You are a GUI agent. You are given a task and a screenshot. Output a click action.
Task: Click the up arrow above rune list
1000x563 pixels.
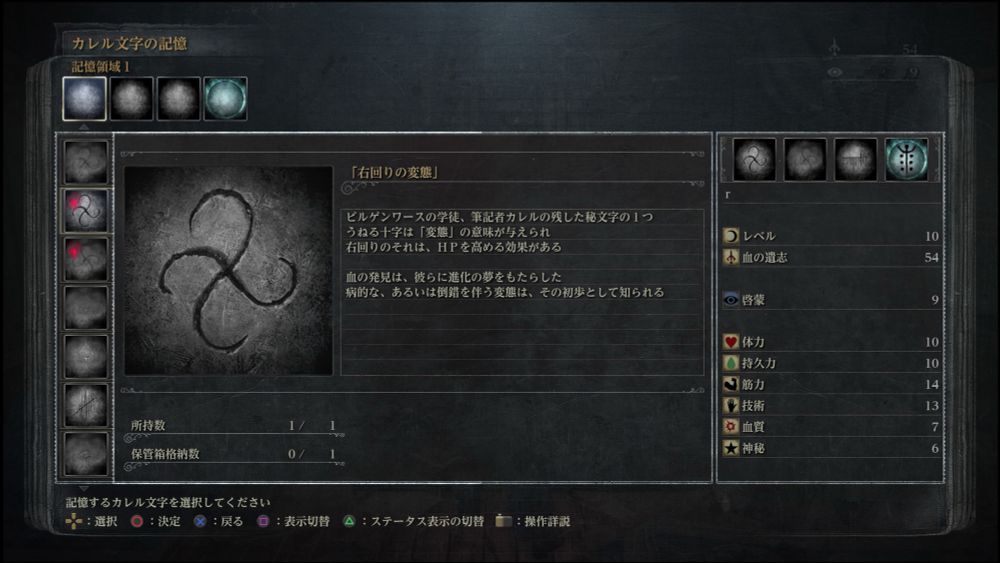click(x=84, y=127)
